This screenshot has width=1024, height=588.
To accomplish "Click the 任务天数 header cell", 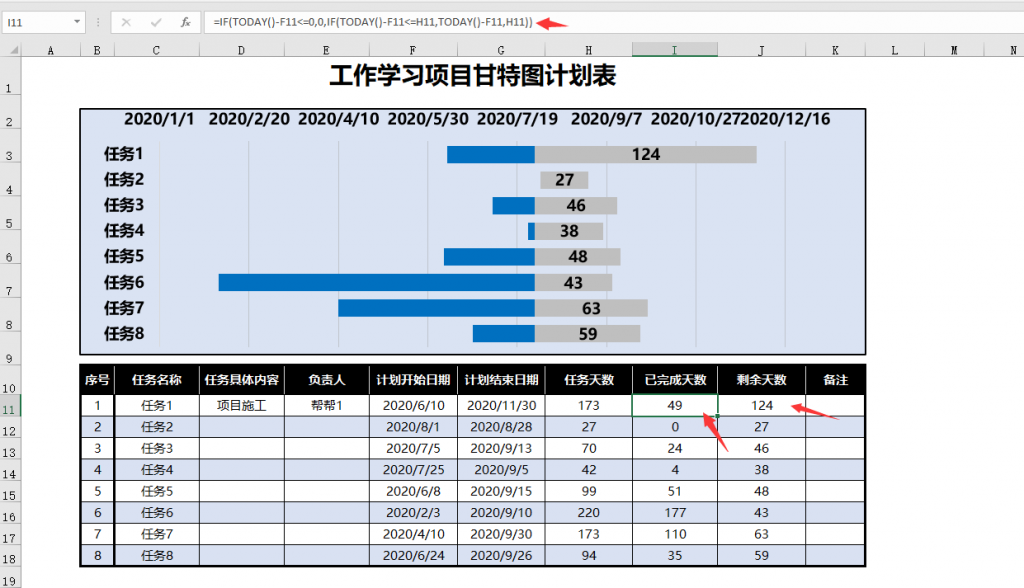I will point(589,380).
